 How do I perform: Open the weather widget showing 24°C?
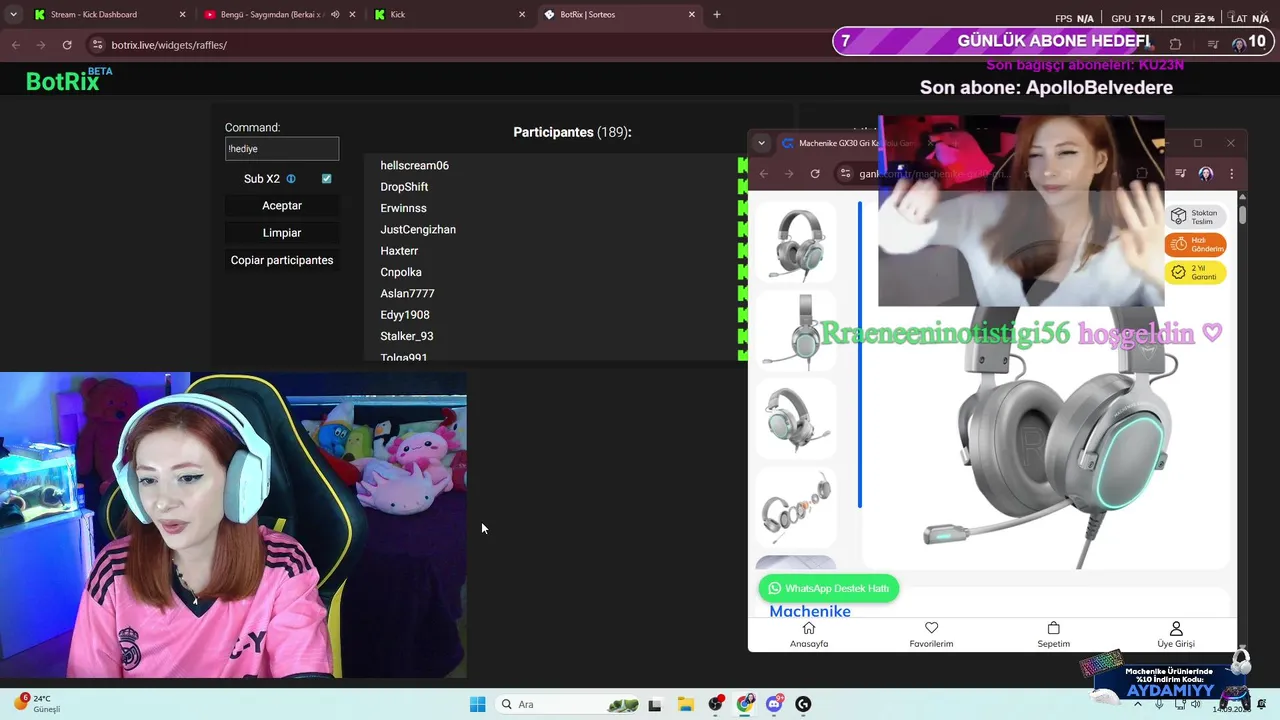37,703
